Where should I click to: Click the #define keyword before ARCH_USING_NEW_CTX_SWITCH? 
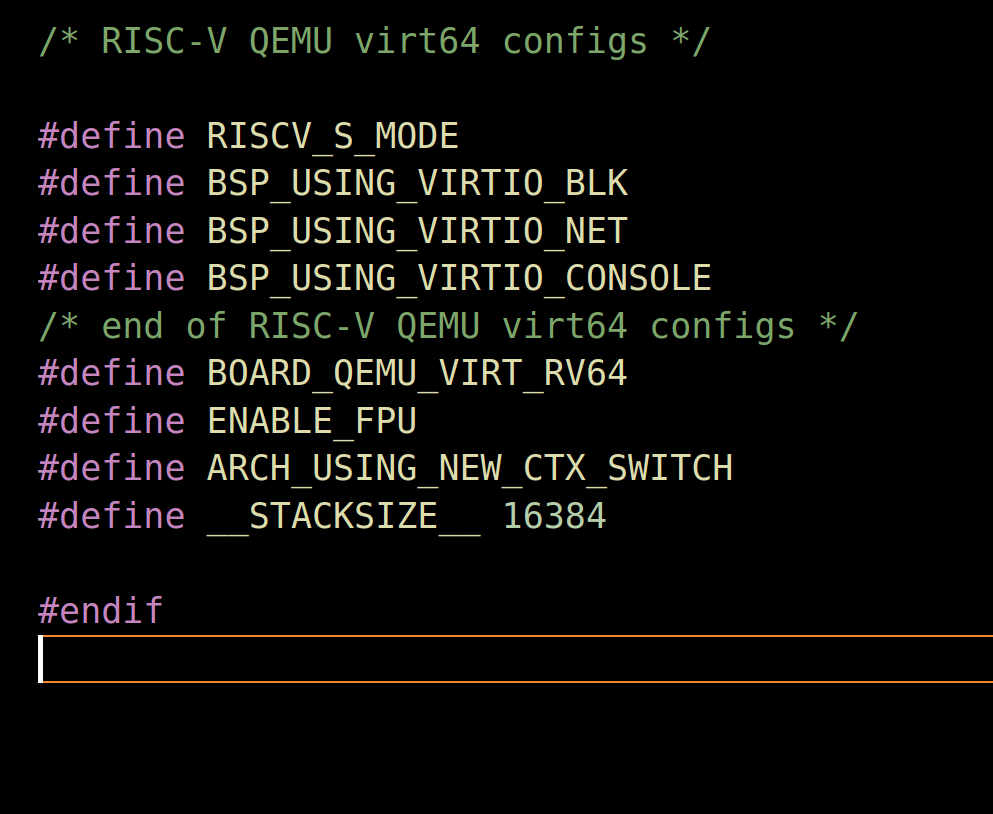(111, 468)
